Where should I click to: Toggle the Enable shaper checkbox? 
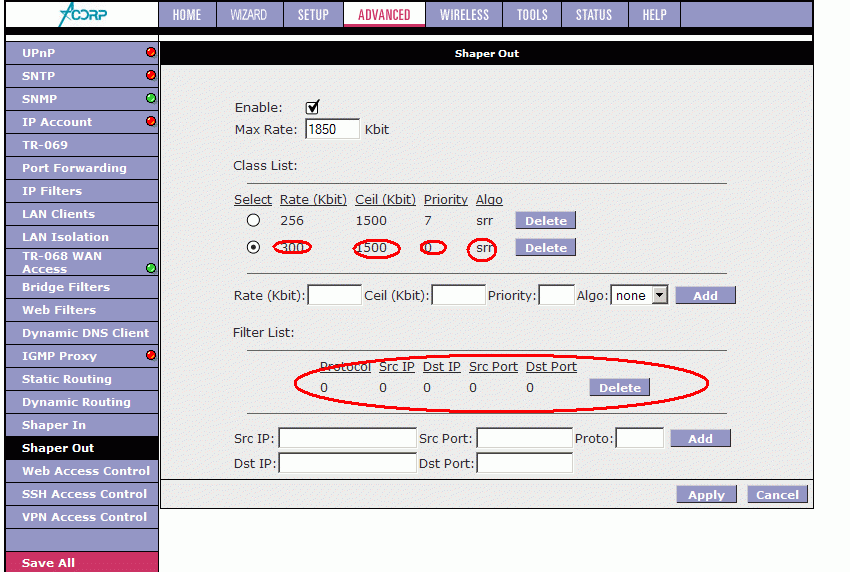[312, 107]
